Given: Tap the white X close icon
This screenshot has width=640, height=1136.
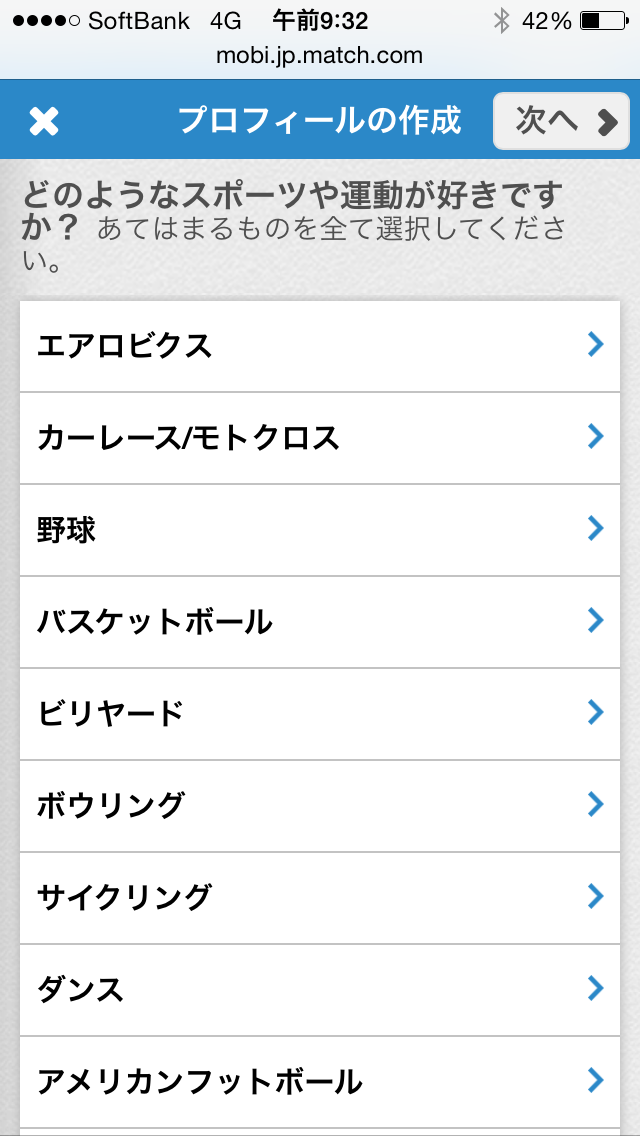Looking at the screenshot, I should 44,121.
